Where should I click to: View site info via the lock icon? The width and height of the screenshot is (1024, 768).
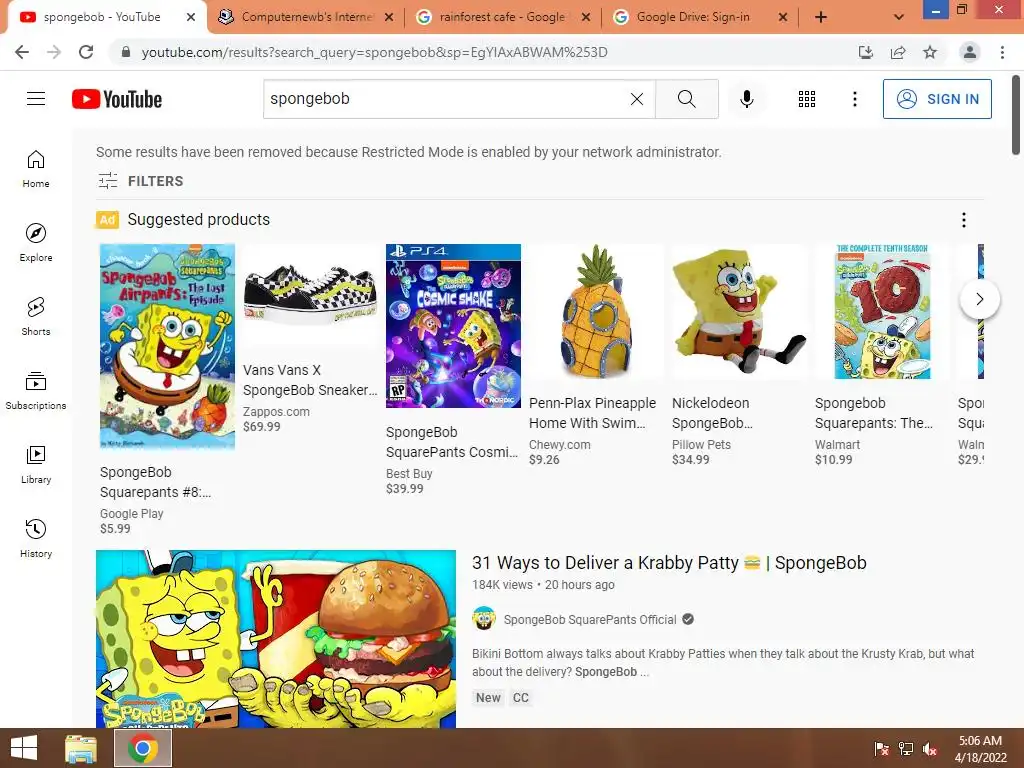(126, 52)
